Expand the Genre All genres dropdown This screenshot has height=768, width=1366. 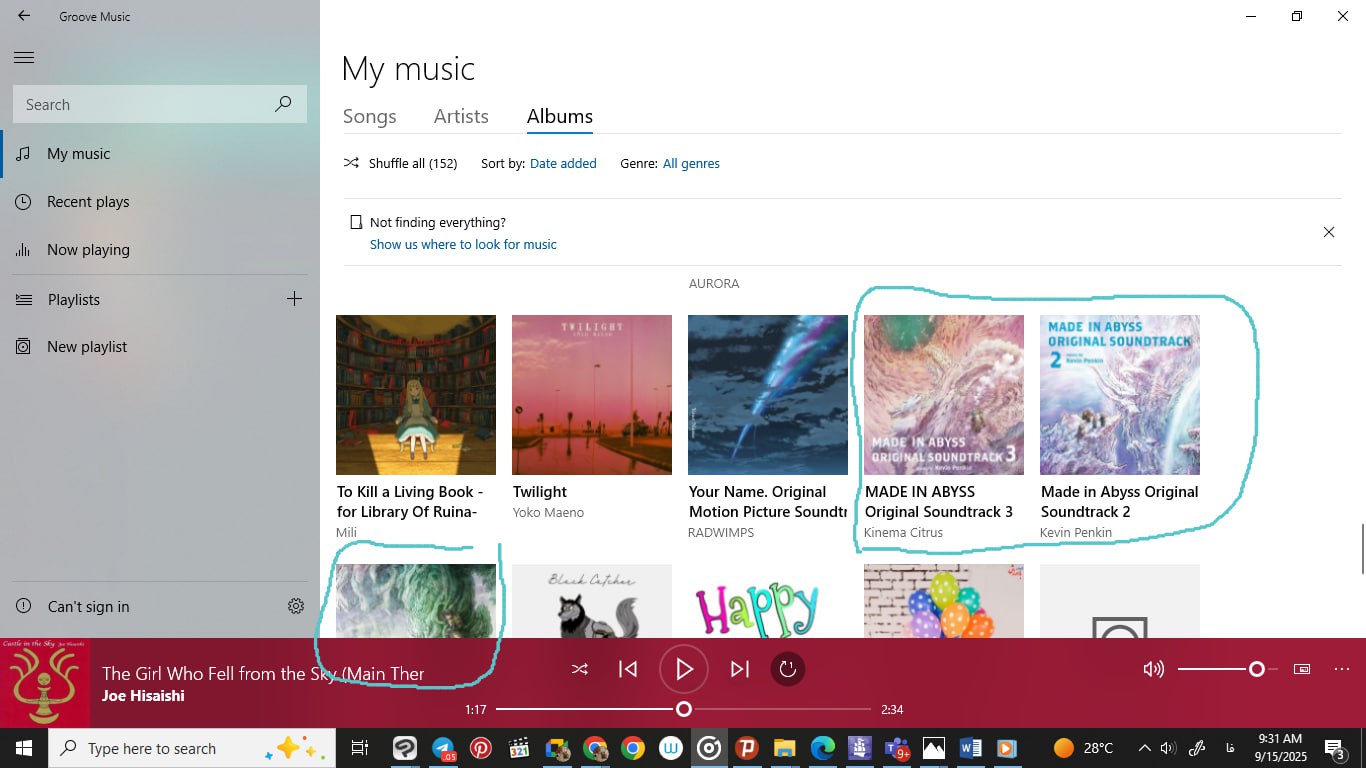pos(691,164)
